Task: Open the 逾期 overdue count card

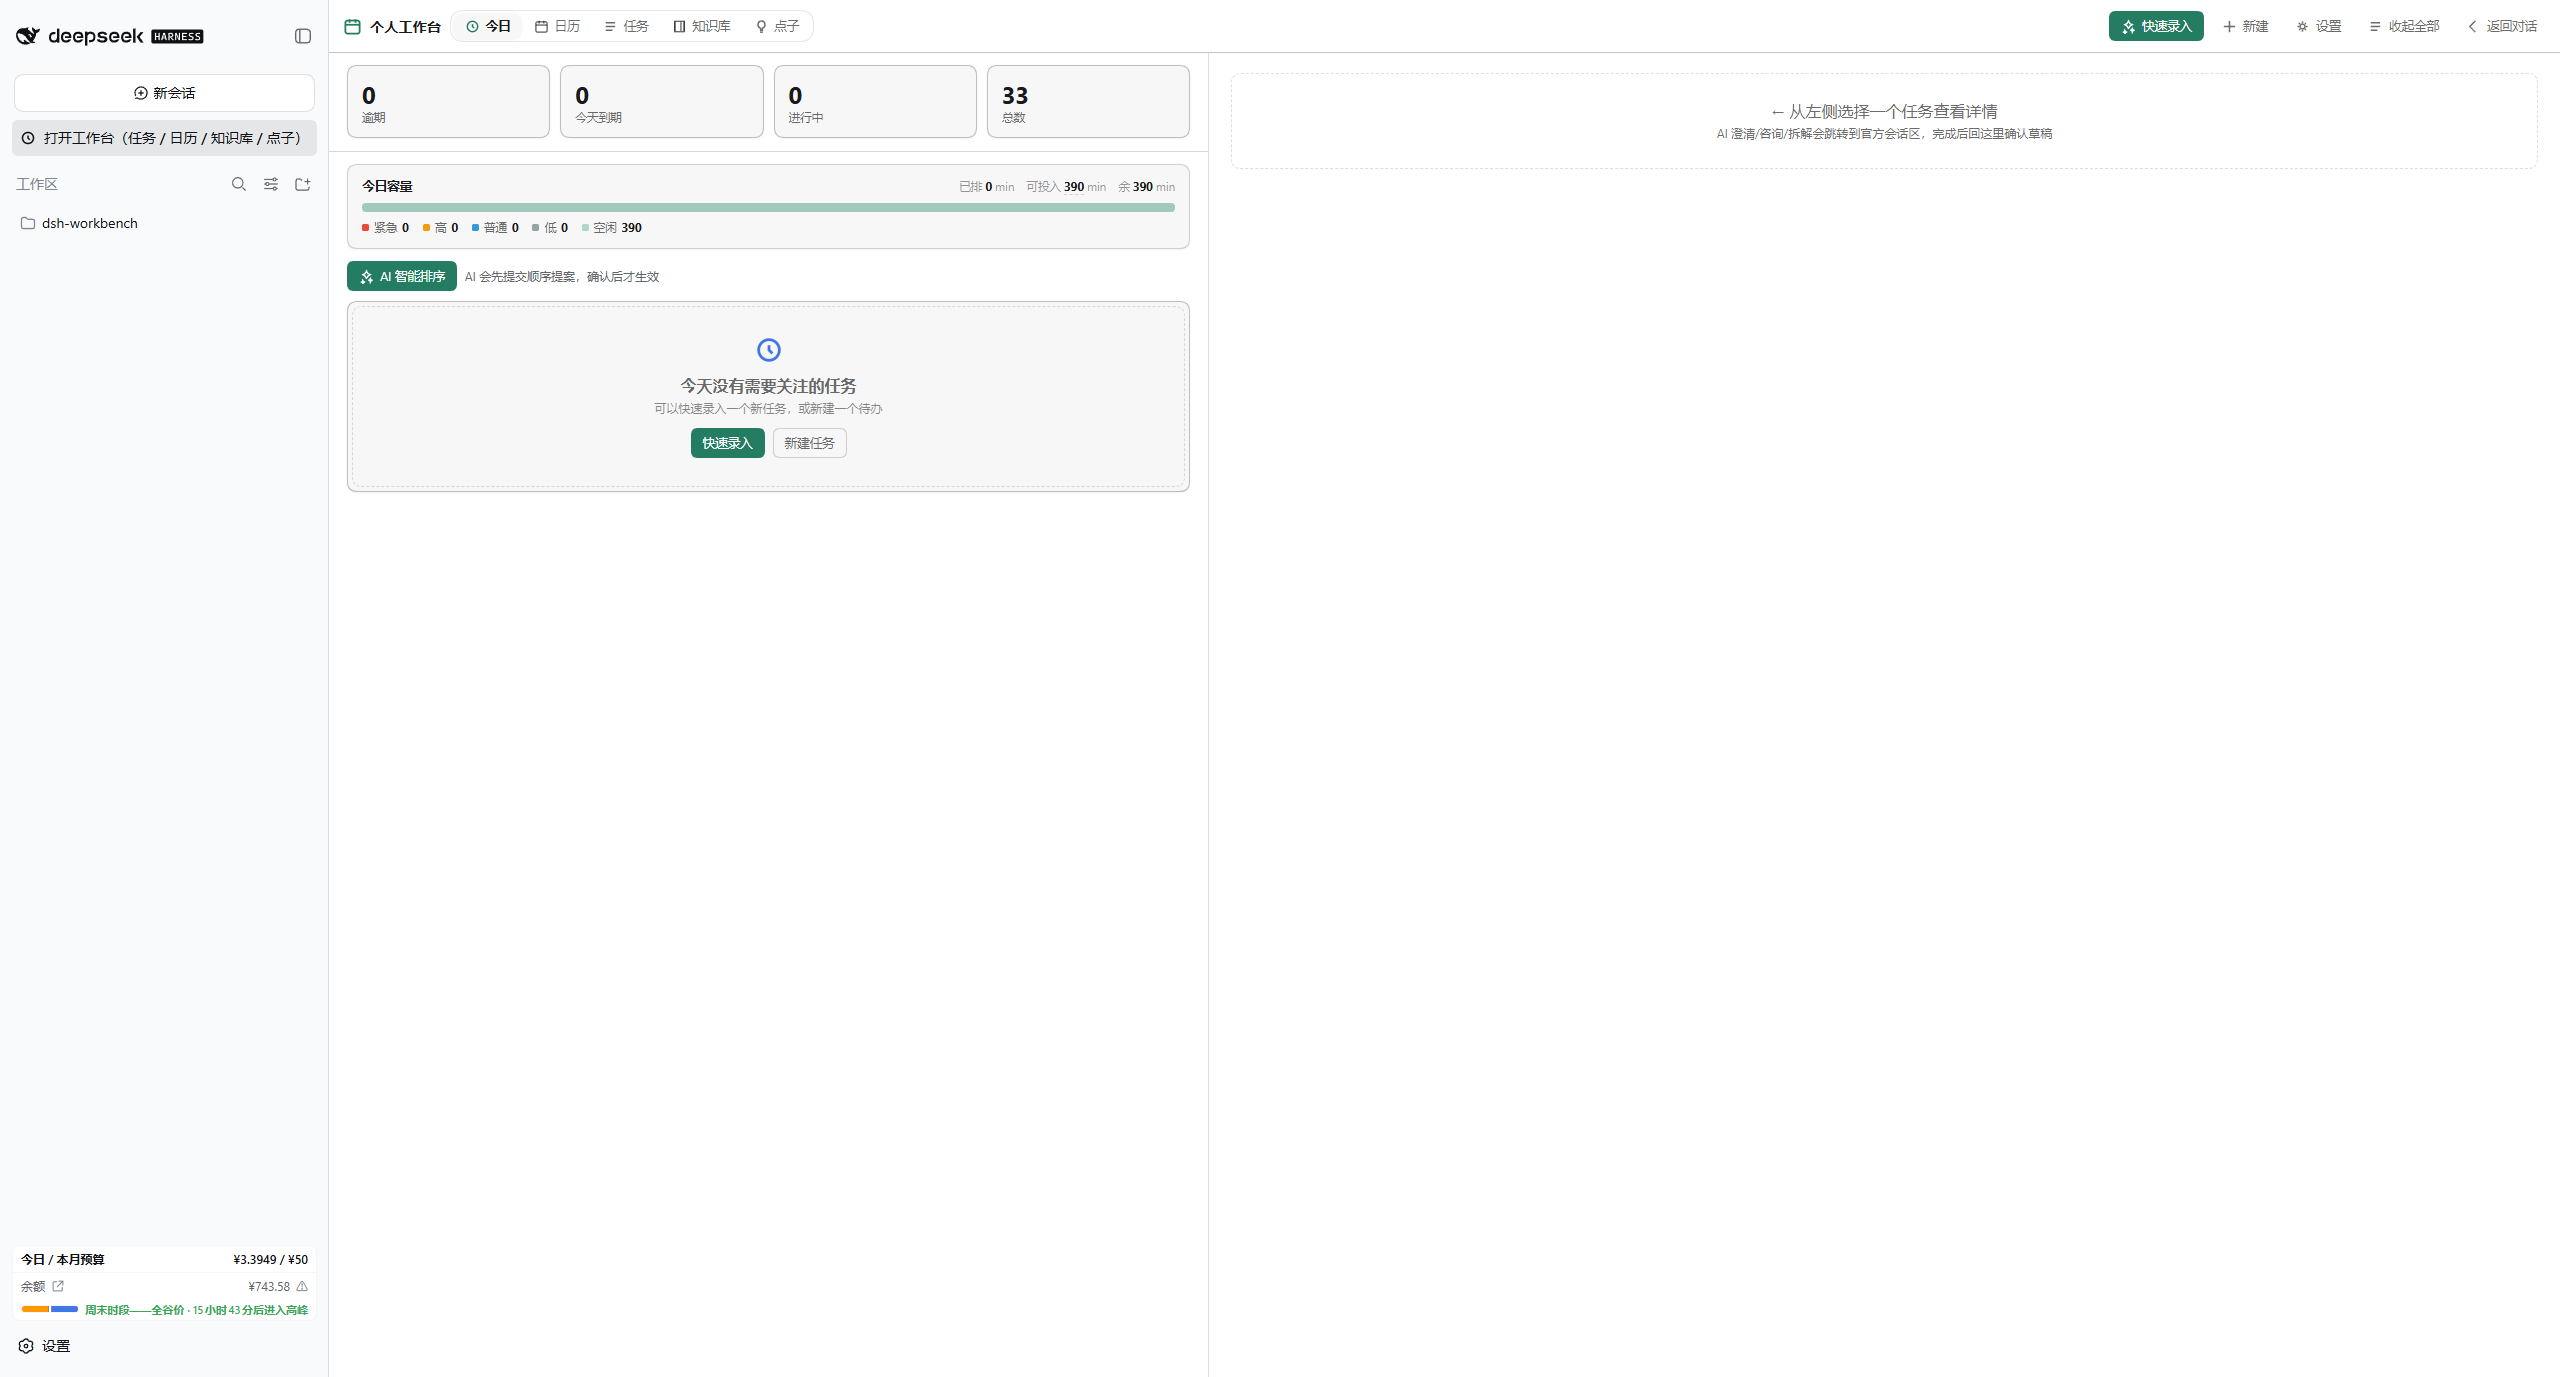Action: pyautogui.click(x=448, y=101)
